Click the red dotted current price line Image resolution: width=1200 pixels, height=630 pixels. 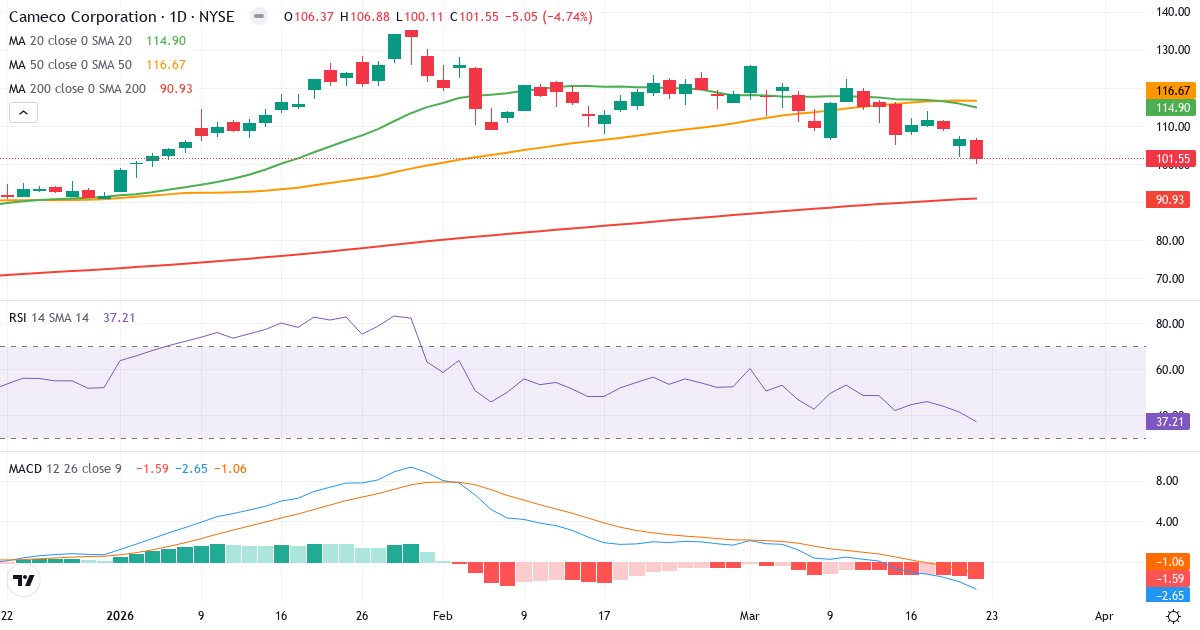[x=600, y=158]
